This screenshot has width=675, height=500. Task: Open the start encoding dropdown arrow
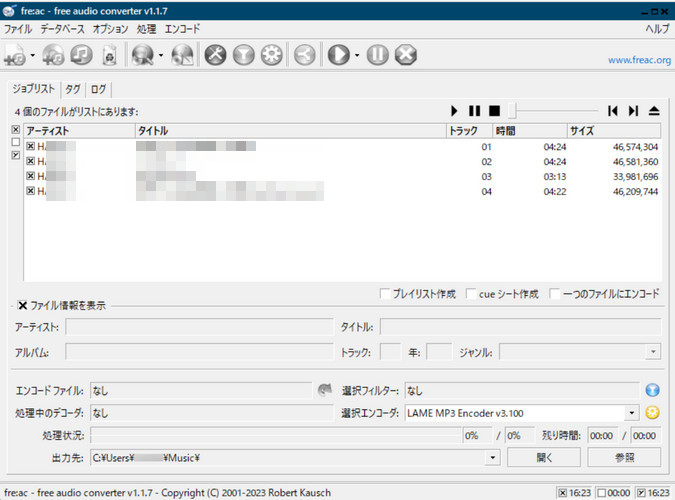point(357,55)
